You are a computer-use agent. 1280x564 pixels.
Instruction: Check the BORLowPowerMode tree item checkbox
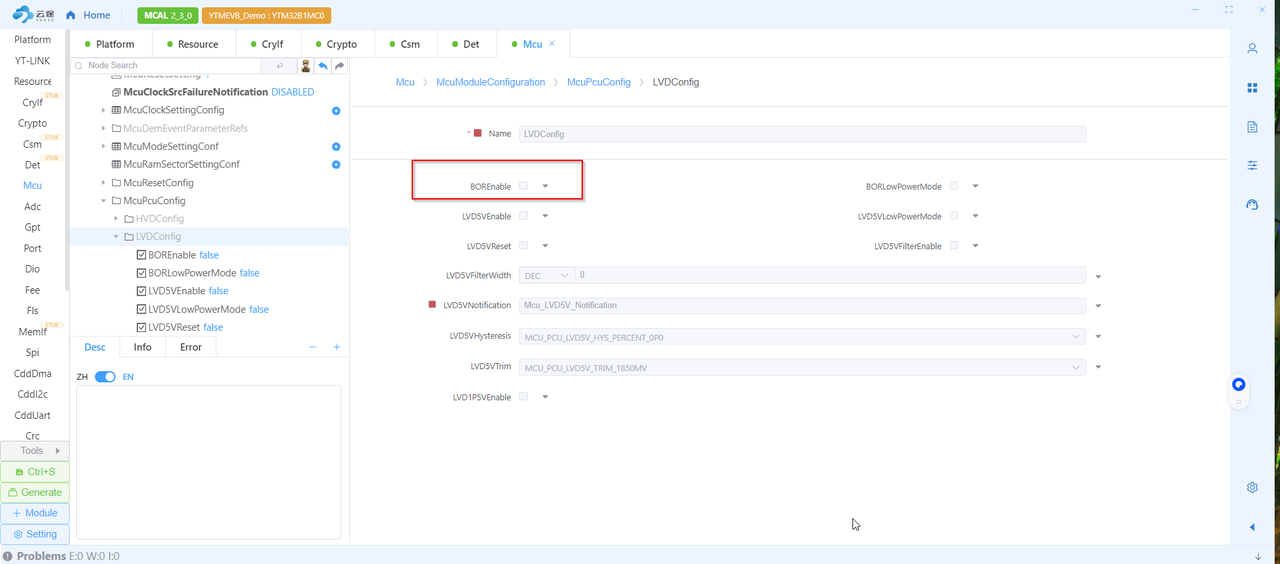(x=141, y=273)
